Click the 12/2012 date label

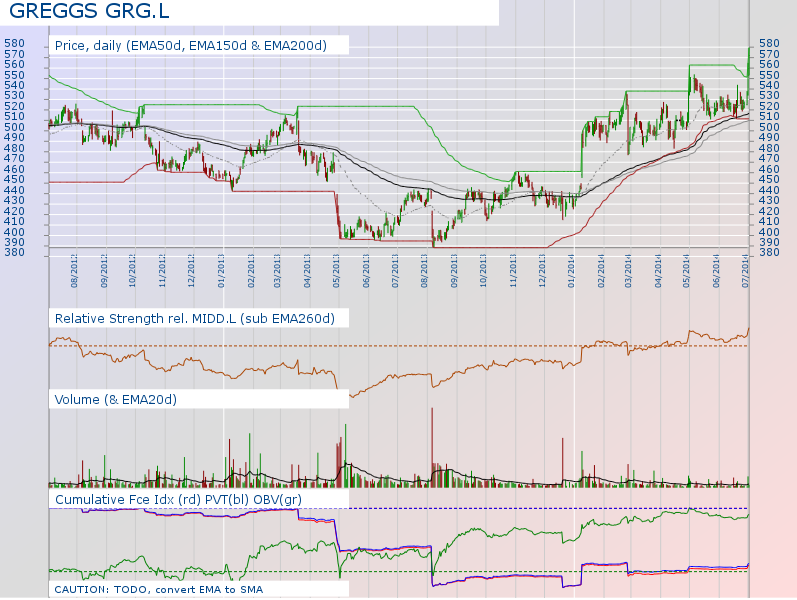191,271
